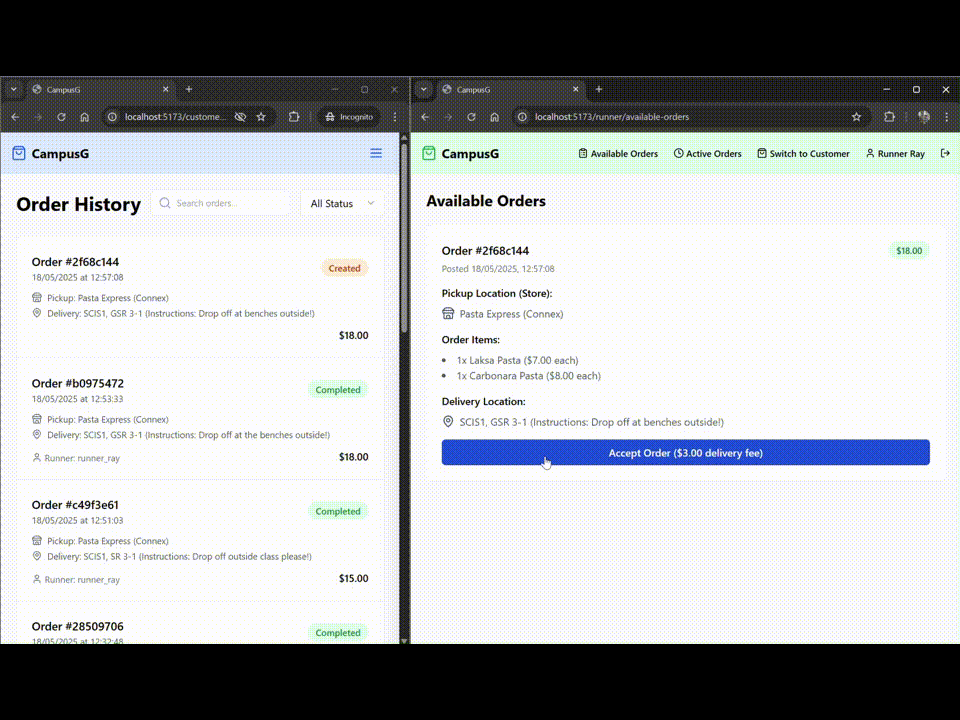Click pickup store icon on order #2f68c144 card
The image size is (960, 720).
37,298
